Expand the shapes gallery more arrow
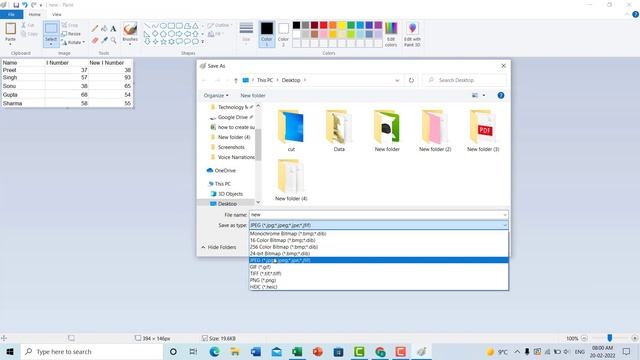Screen dimensions: 640x360 click(203, 42)
